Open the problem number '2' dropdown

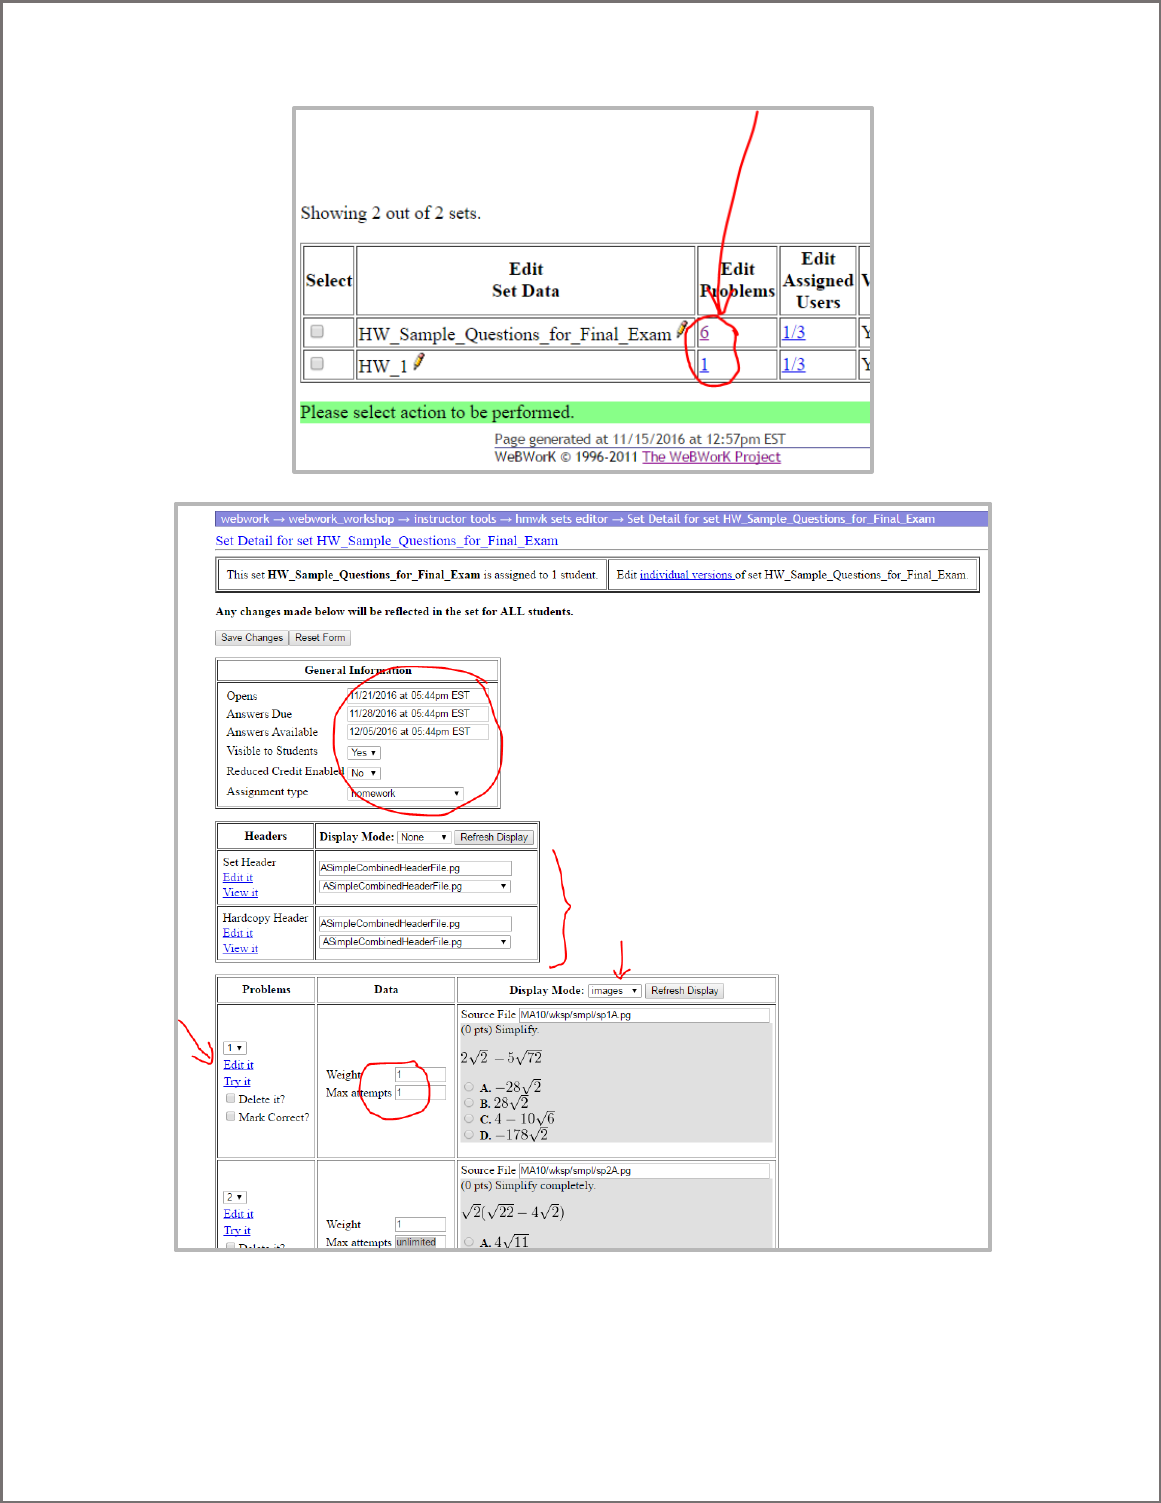(235, 1197)
